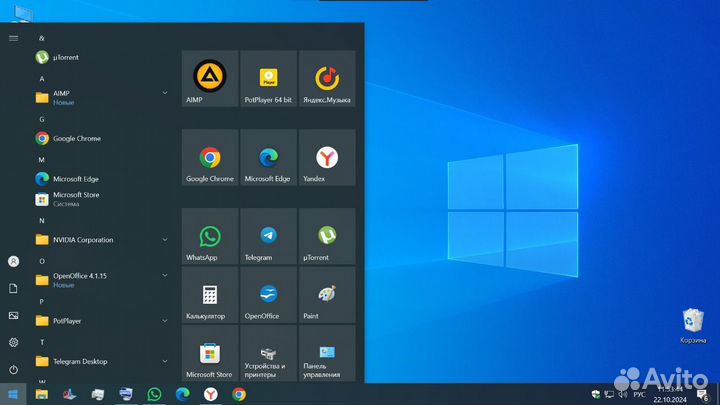720x405 pixels.
Task: Launch the PotPlayer 64 bit tile
Action: (268, 79)
